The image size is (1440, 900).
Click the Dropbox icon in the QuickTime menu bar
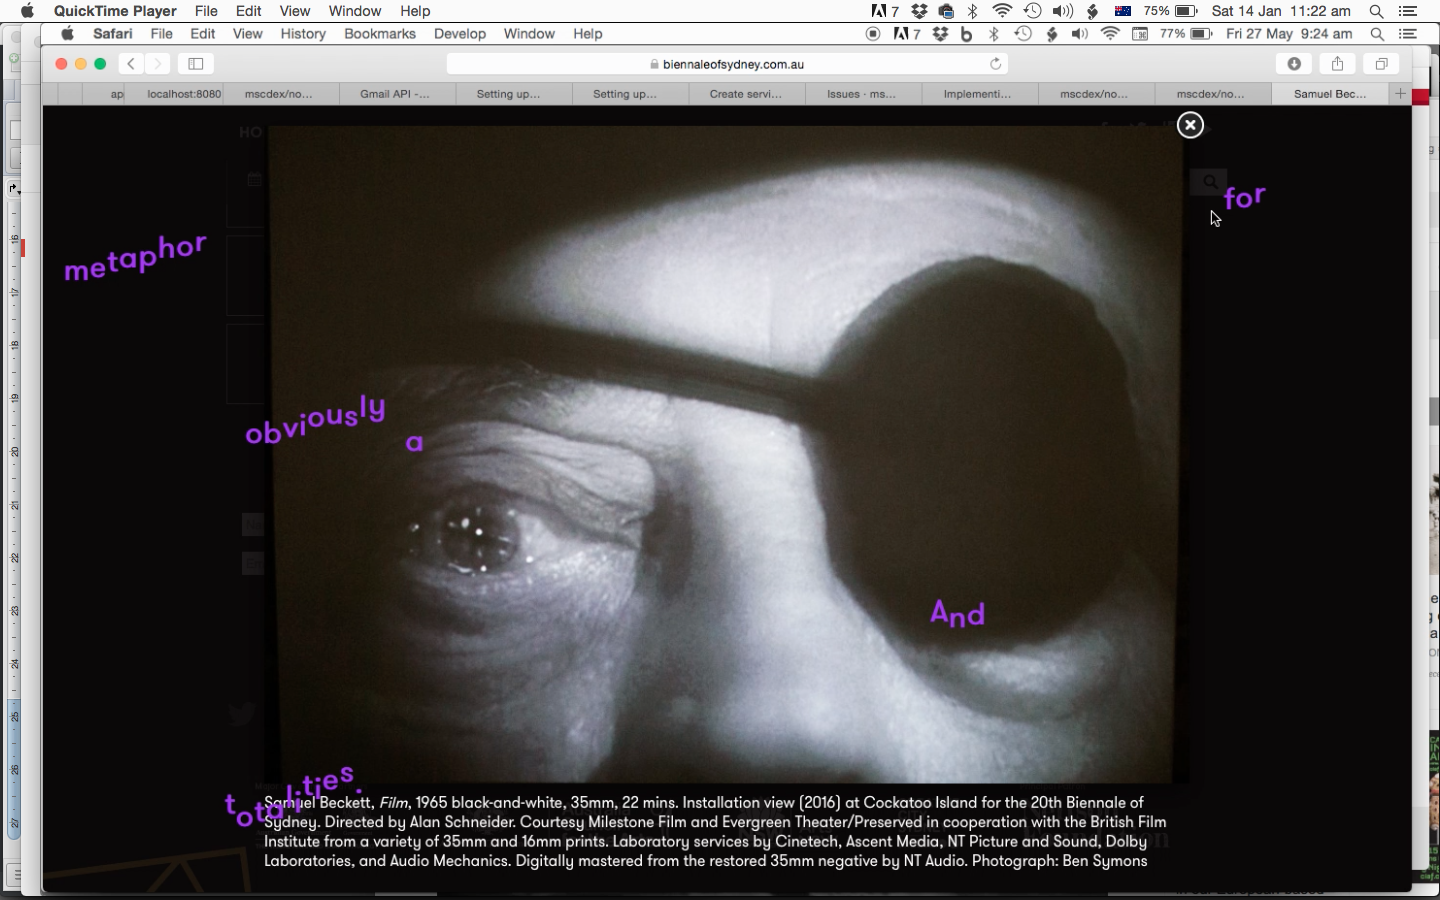[x=919, y=11]
